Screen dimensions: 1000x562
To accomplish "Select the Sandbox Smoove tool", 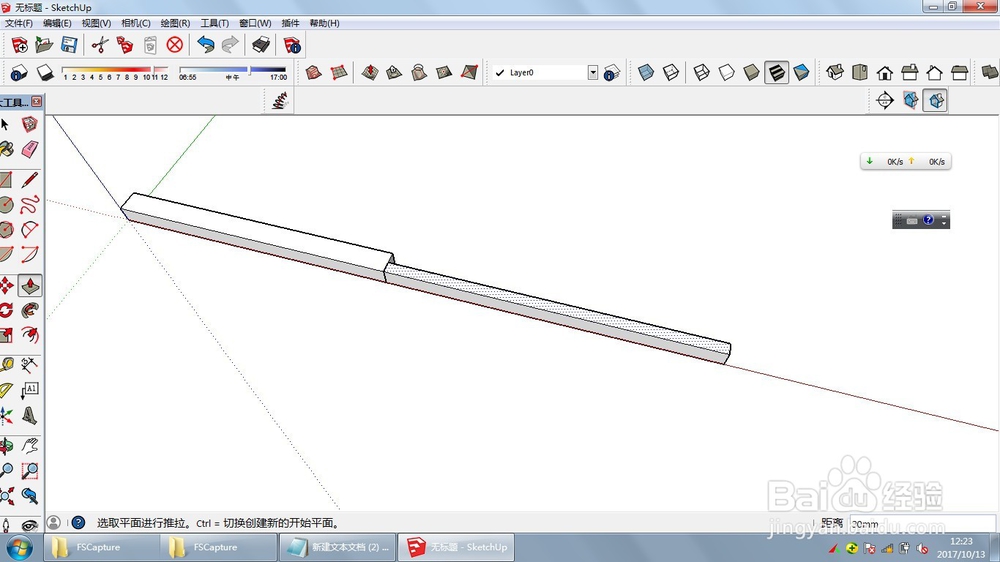I will 369,73.
